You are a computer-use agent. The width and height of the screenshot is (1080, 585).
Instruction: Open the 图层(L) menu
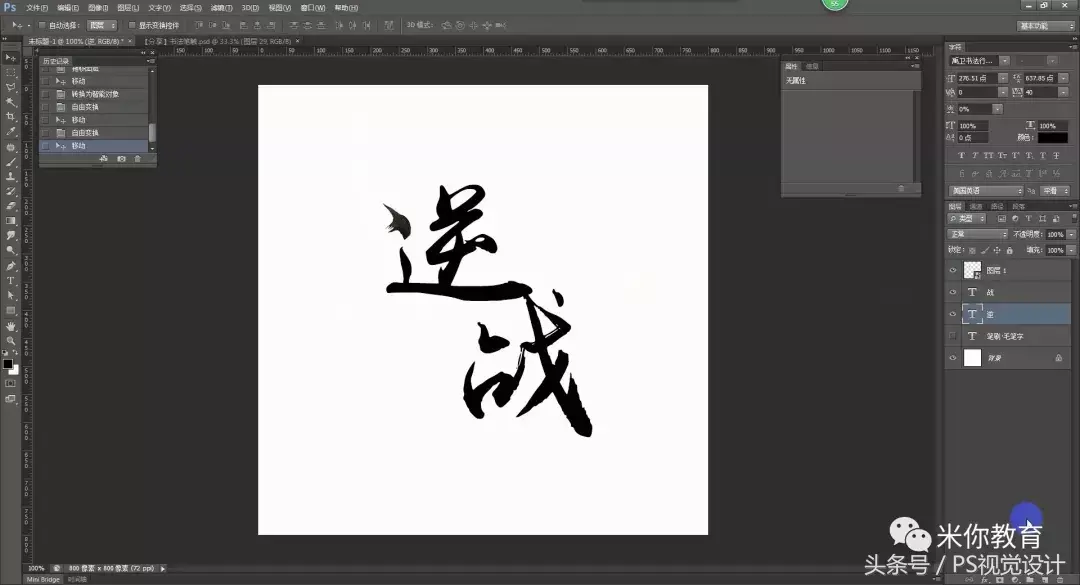(x=128, y=8)
